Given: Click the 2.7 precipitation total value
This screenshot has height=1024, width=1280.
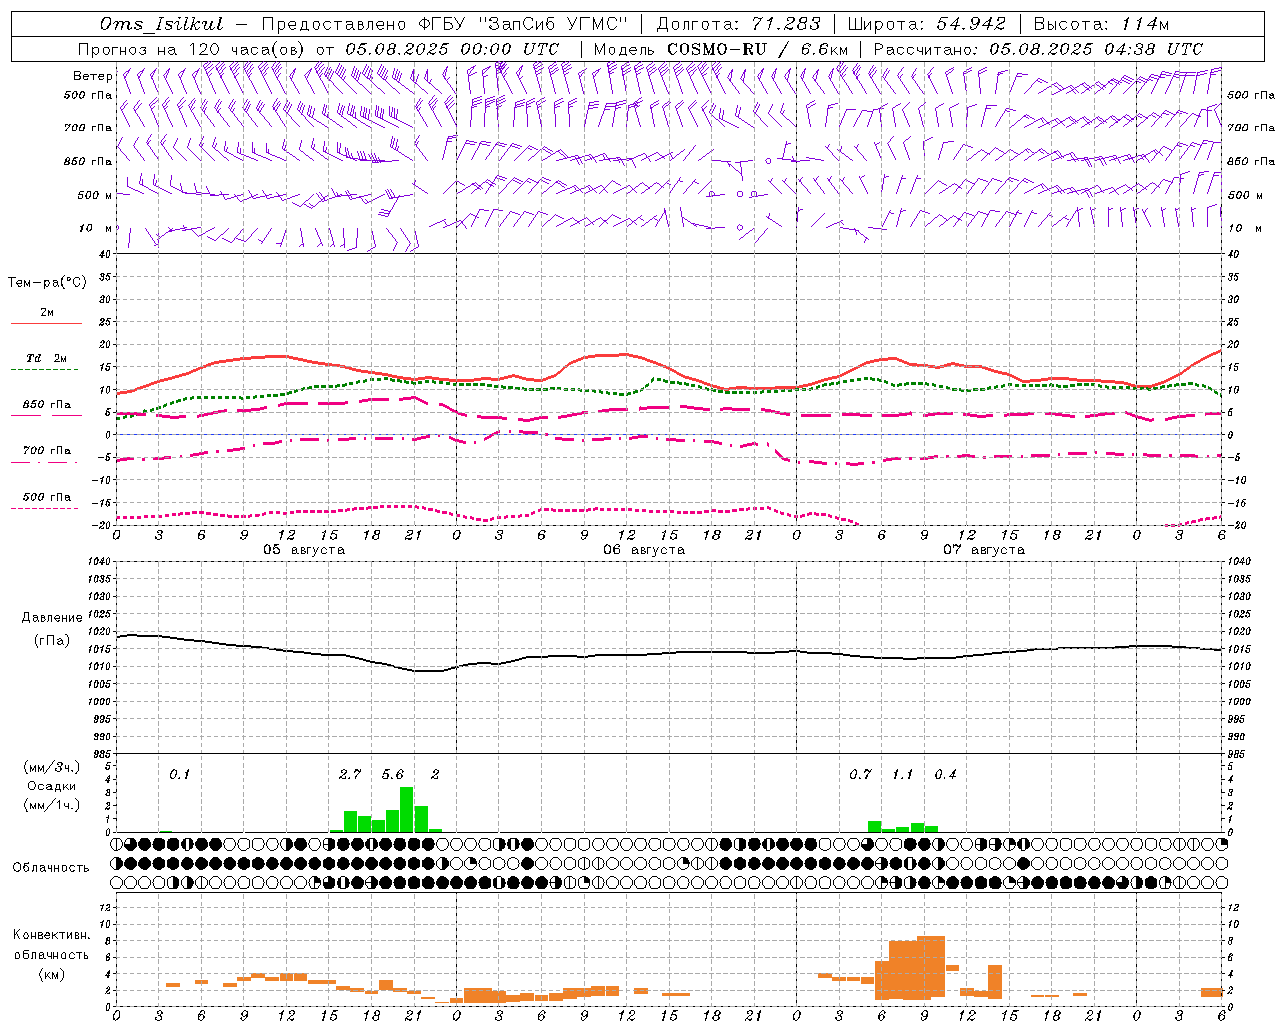Looking at the screenshot, I should (x=350, y=775).
